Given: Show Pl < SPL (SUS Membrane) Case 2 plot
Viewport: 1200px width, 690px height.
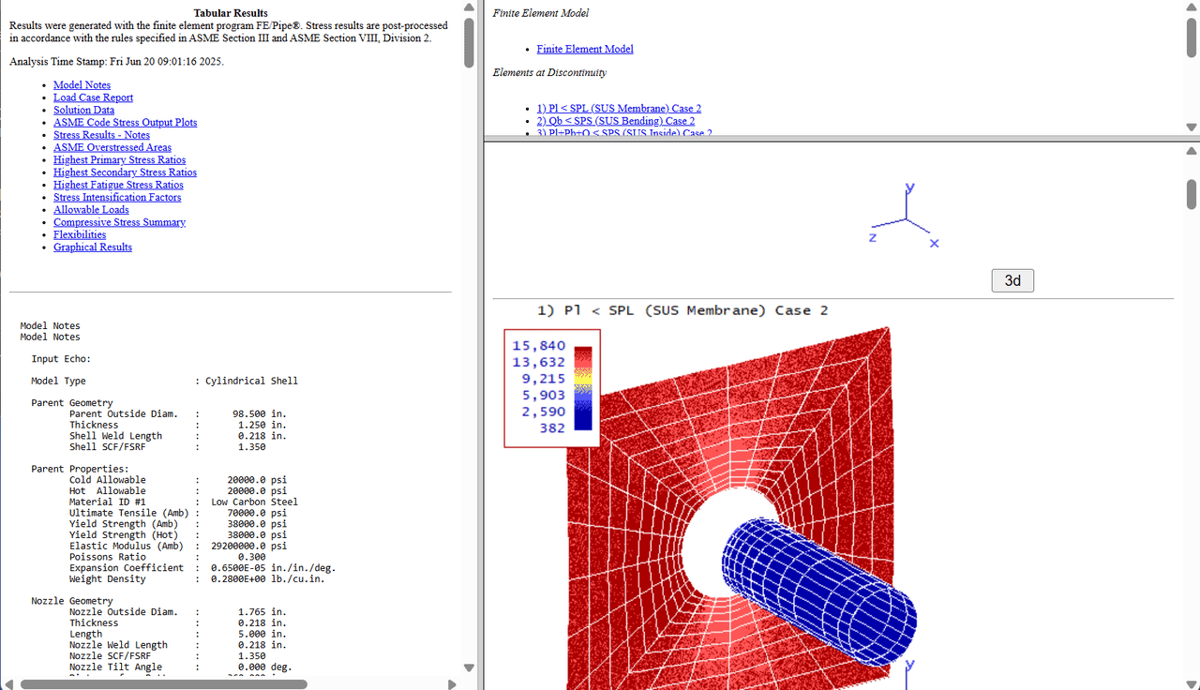Looking at the screenshot, I should click(618, 108).
